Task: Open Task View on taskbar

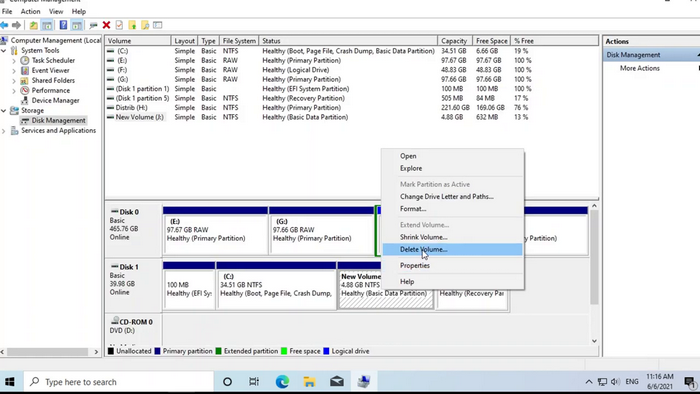Action: point(254,382)
